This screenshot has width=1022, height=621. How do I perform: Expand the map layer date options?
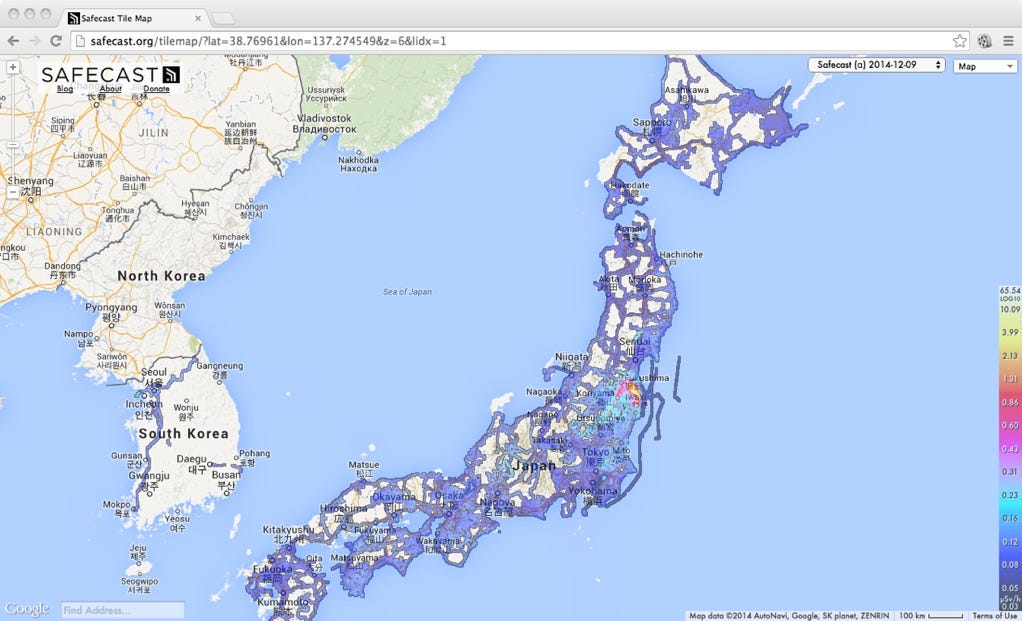(x=937, y=64)
